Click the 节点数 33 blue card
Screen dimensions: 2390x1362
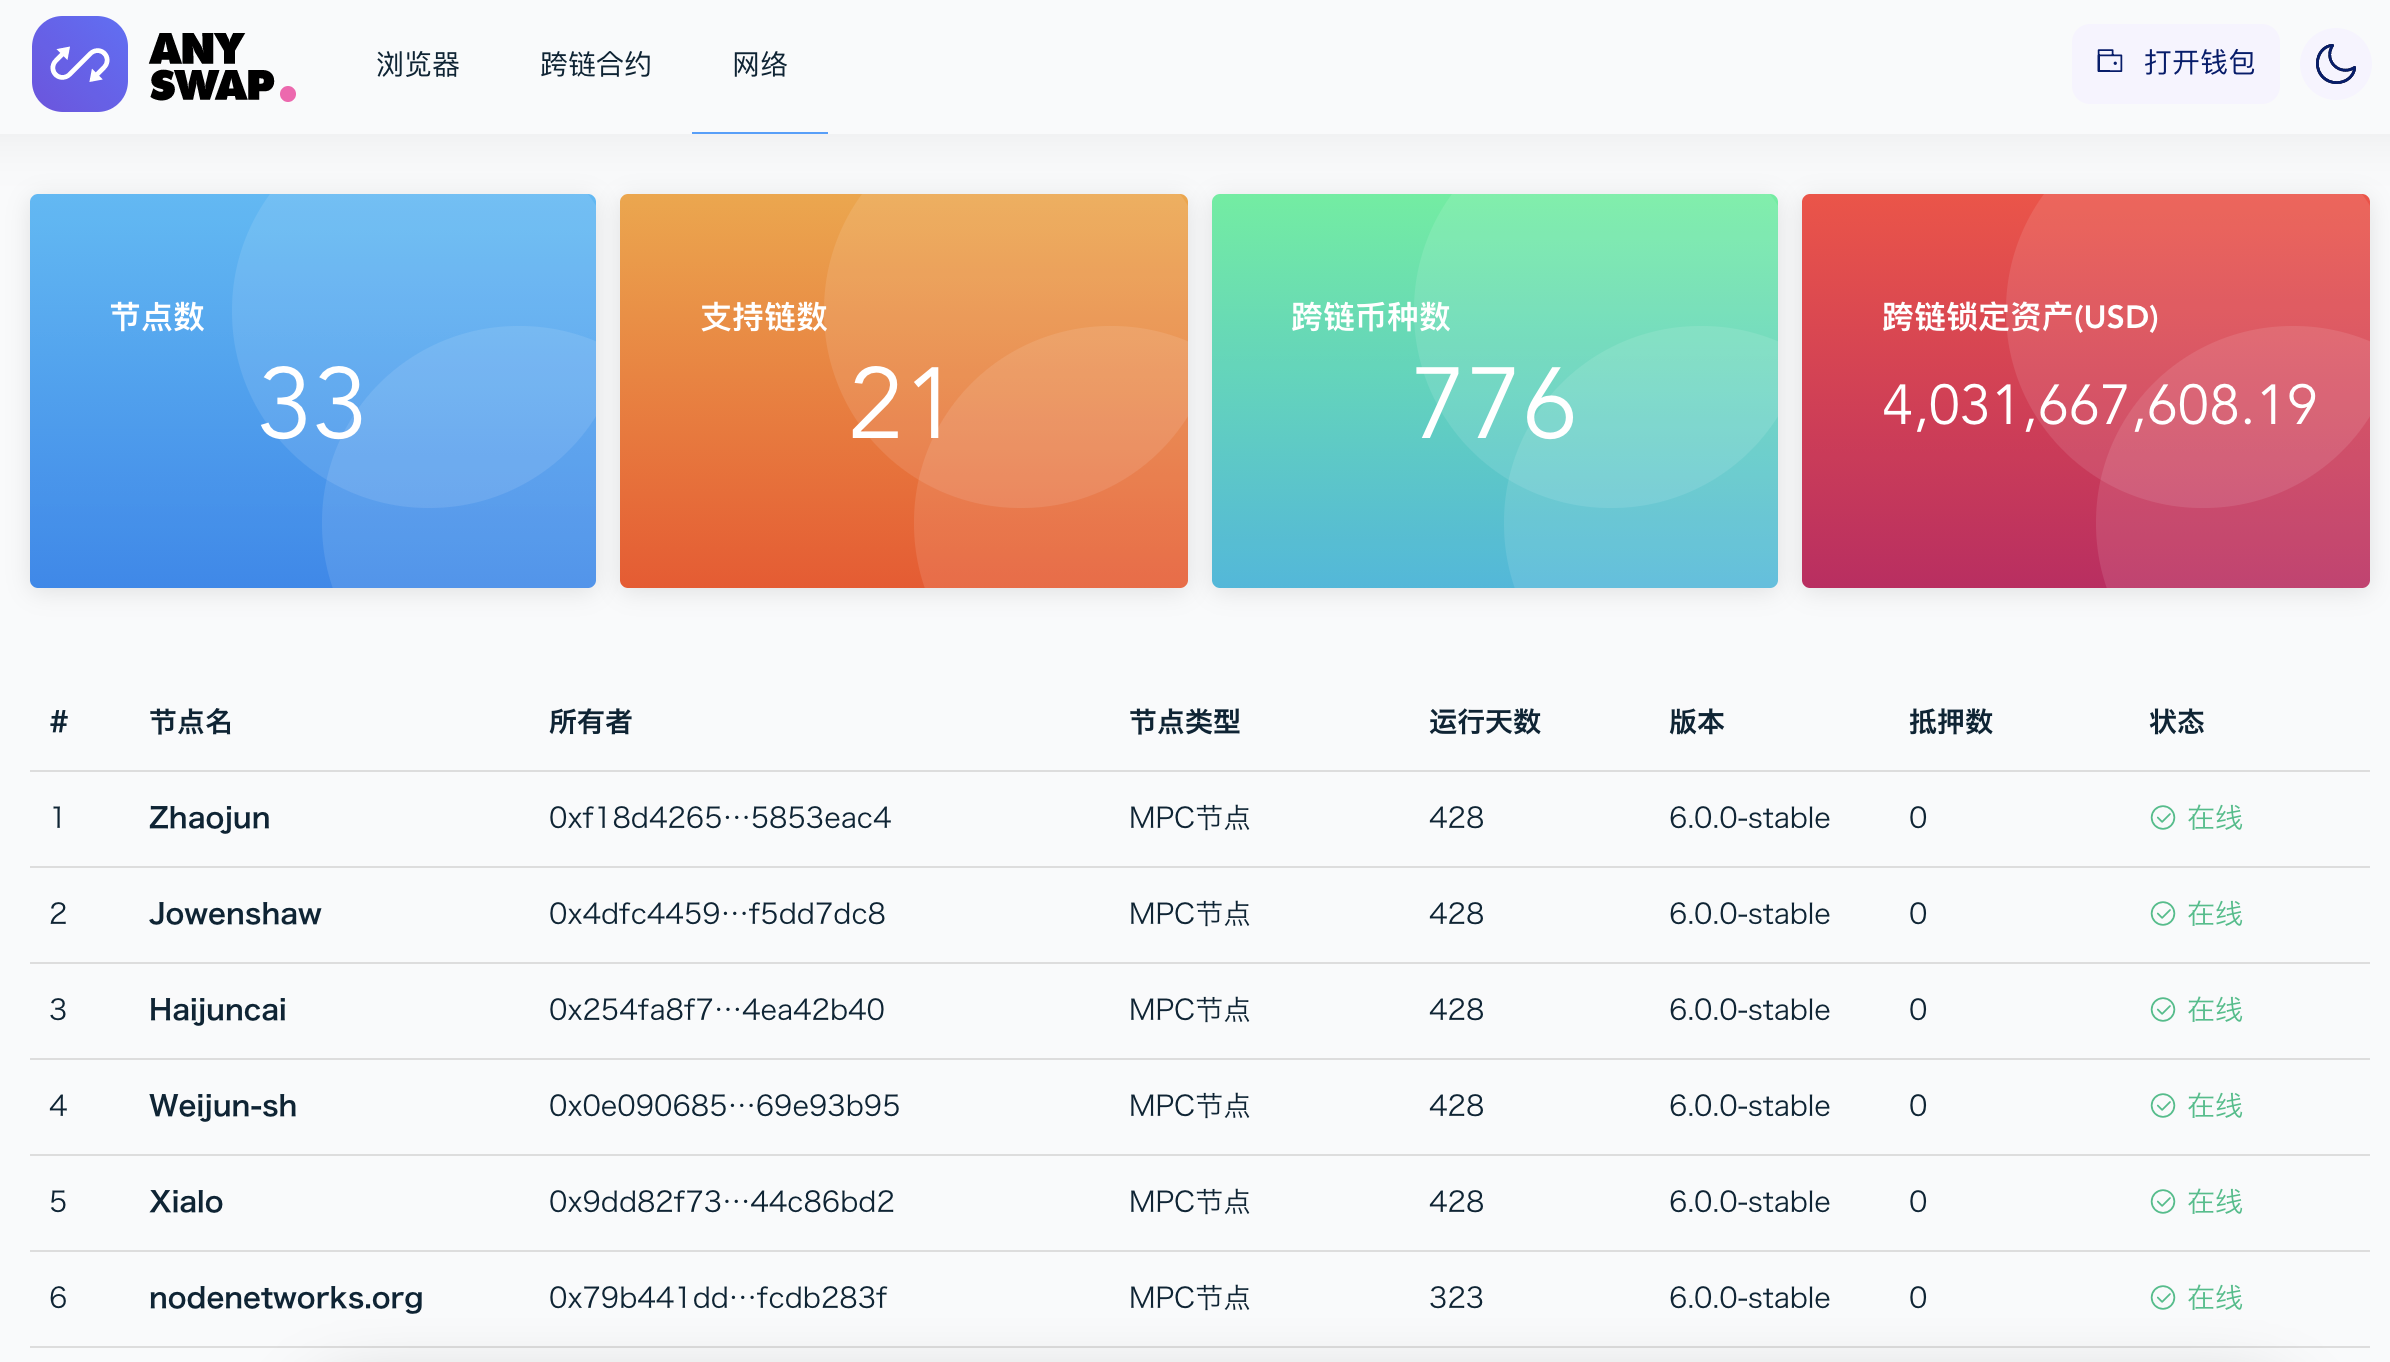pyautogui.click(x=312, y=391)
